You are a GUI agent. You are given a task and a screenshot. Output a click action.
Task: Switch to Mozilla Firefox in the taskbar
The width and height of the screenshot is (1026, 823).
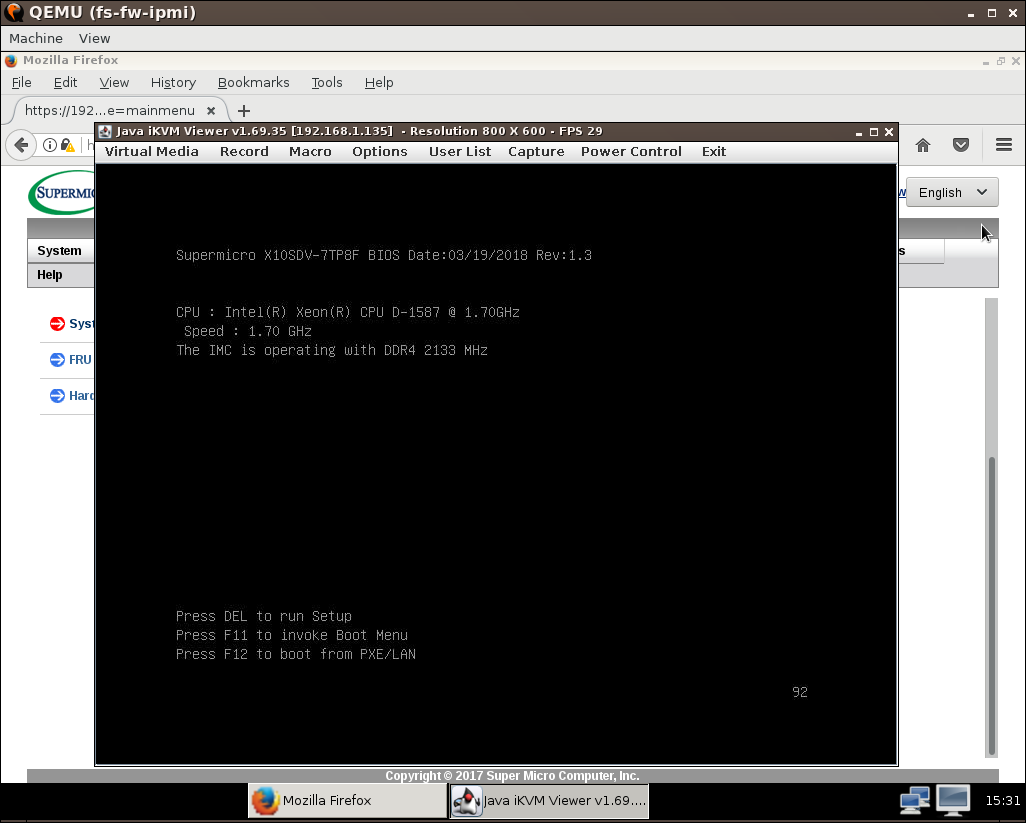[347, 800]
